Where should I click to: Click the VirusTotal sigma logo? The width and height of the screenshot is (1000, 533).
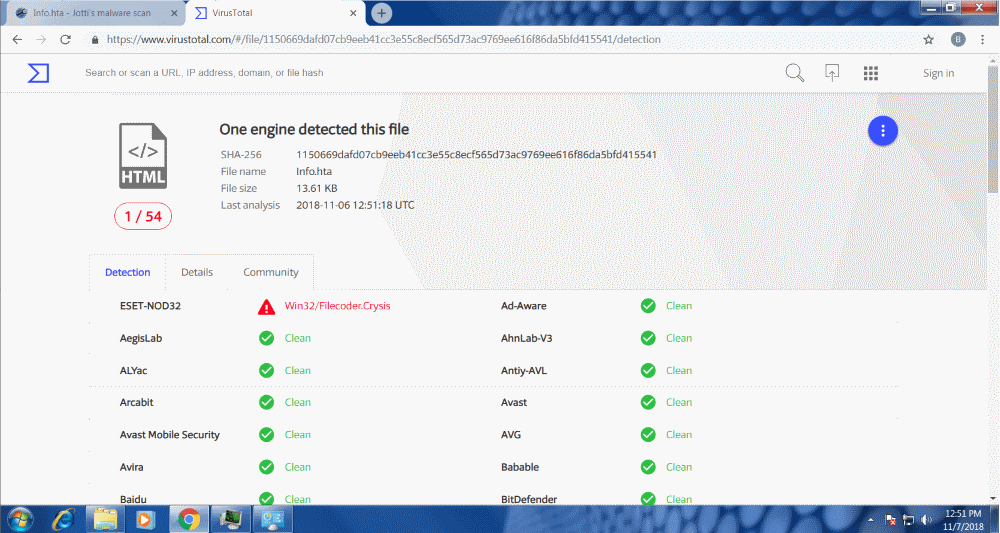(x=38, y=73)
